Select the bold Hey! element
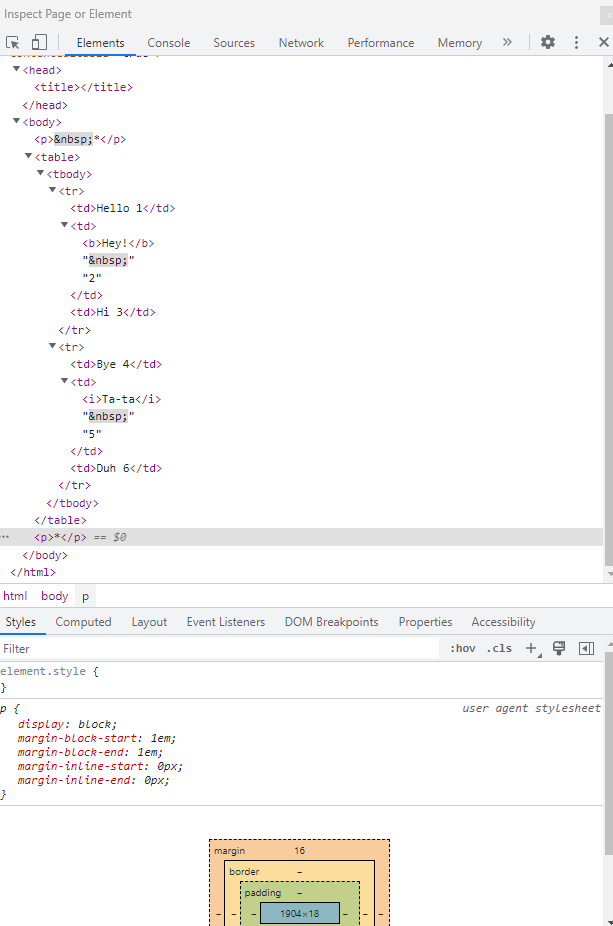 (x=118, y=243)
